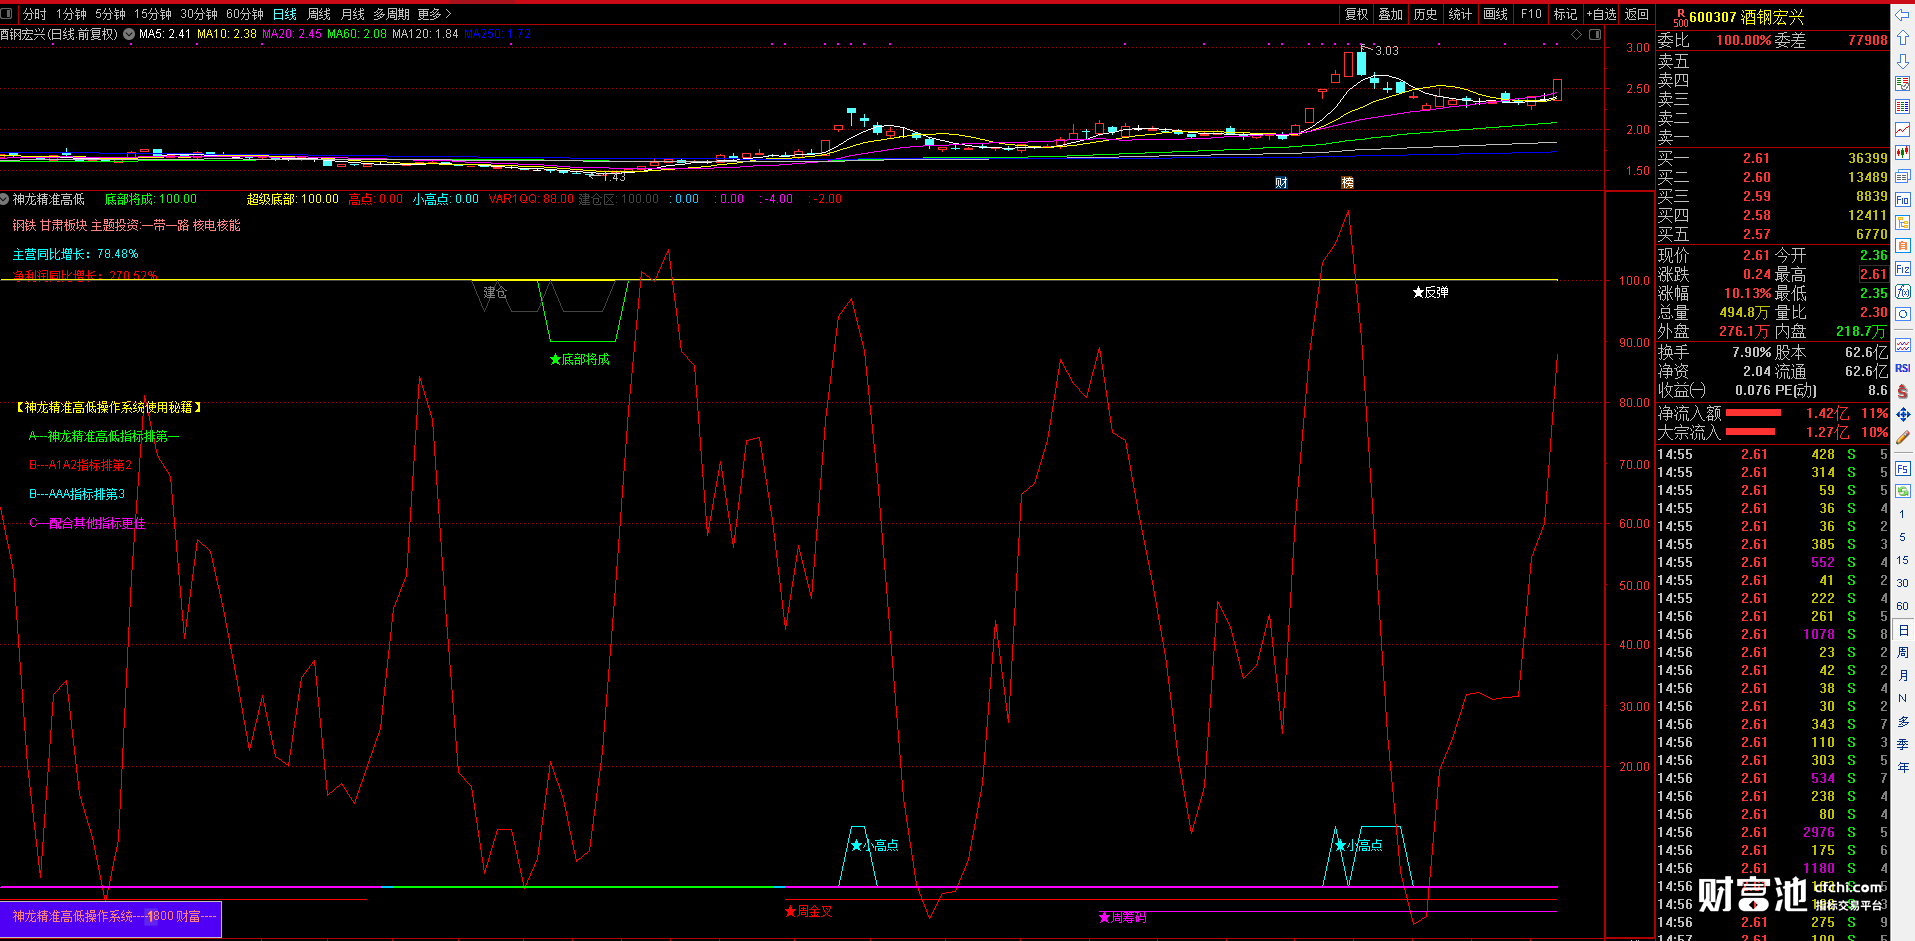Select the blue four-way move arrows icon

[x=1902, y=414]
